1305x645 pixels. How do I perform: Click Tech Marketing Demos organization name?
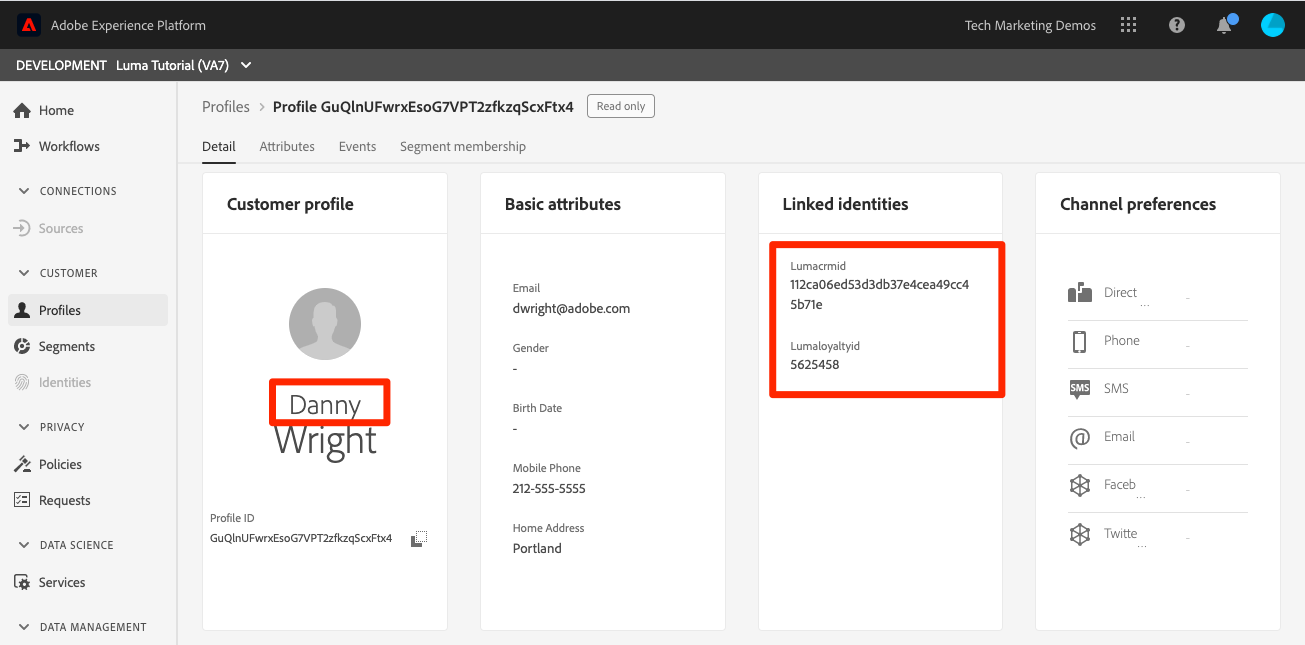coord(1030,25)
